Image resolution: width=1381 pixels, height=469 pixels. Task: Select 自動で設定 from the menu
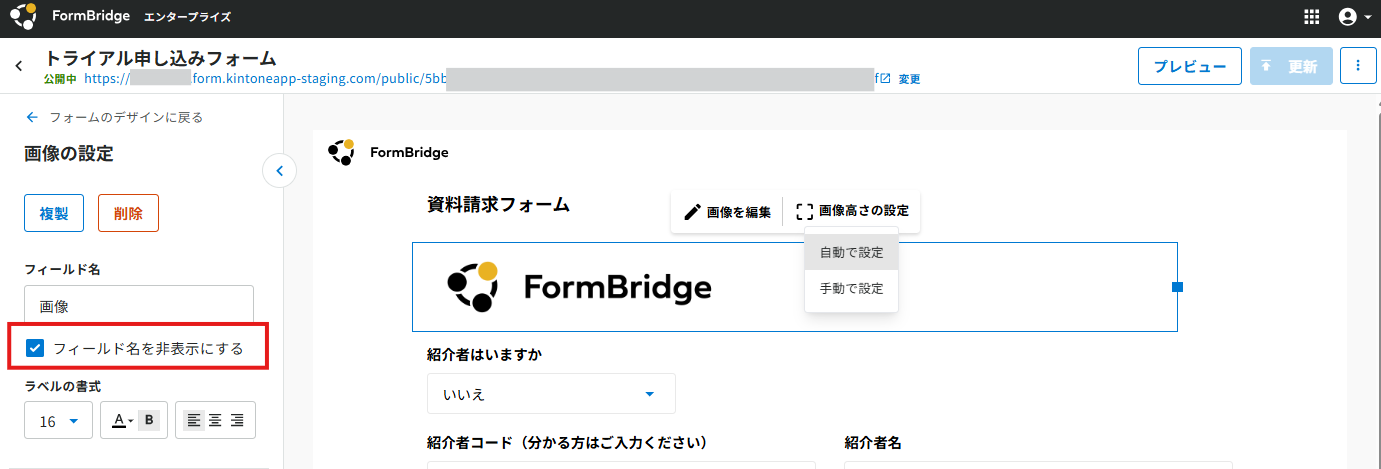click(x=852, y=253)
